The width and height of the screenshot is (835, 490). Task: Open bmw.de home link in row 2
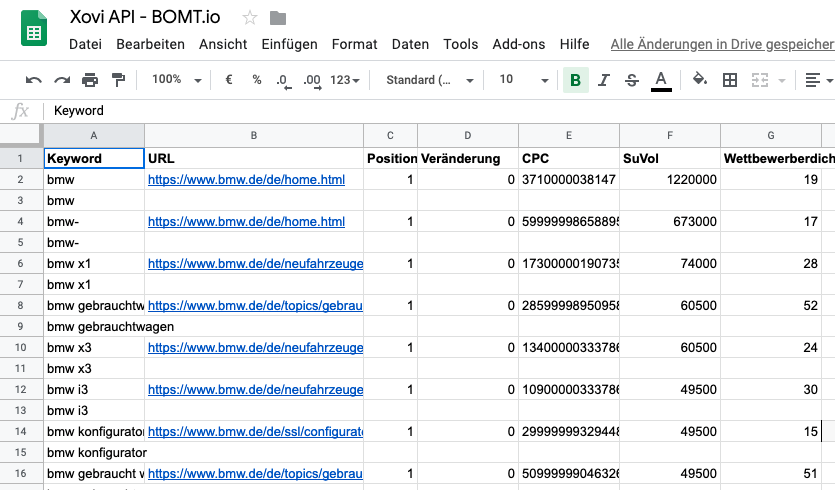point(246,180)
